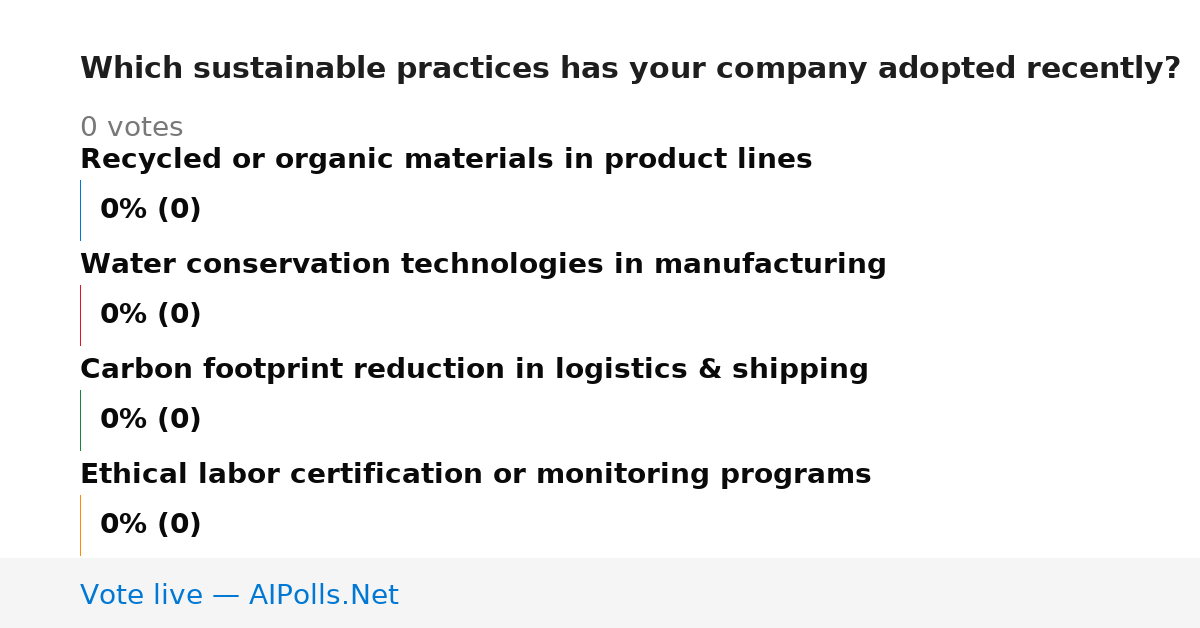
Task: Click the red result bar for water conservation
Action: [x=80, y=315]
